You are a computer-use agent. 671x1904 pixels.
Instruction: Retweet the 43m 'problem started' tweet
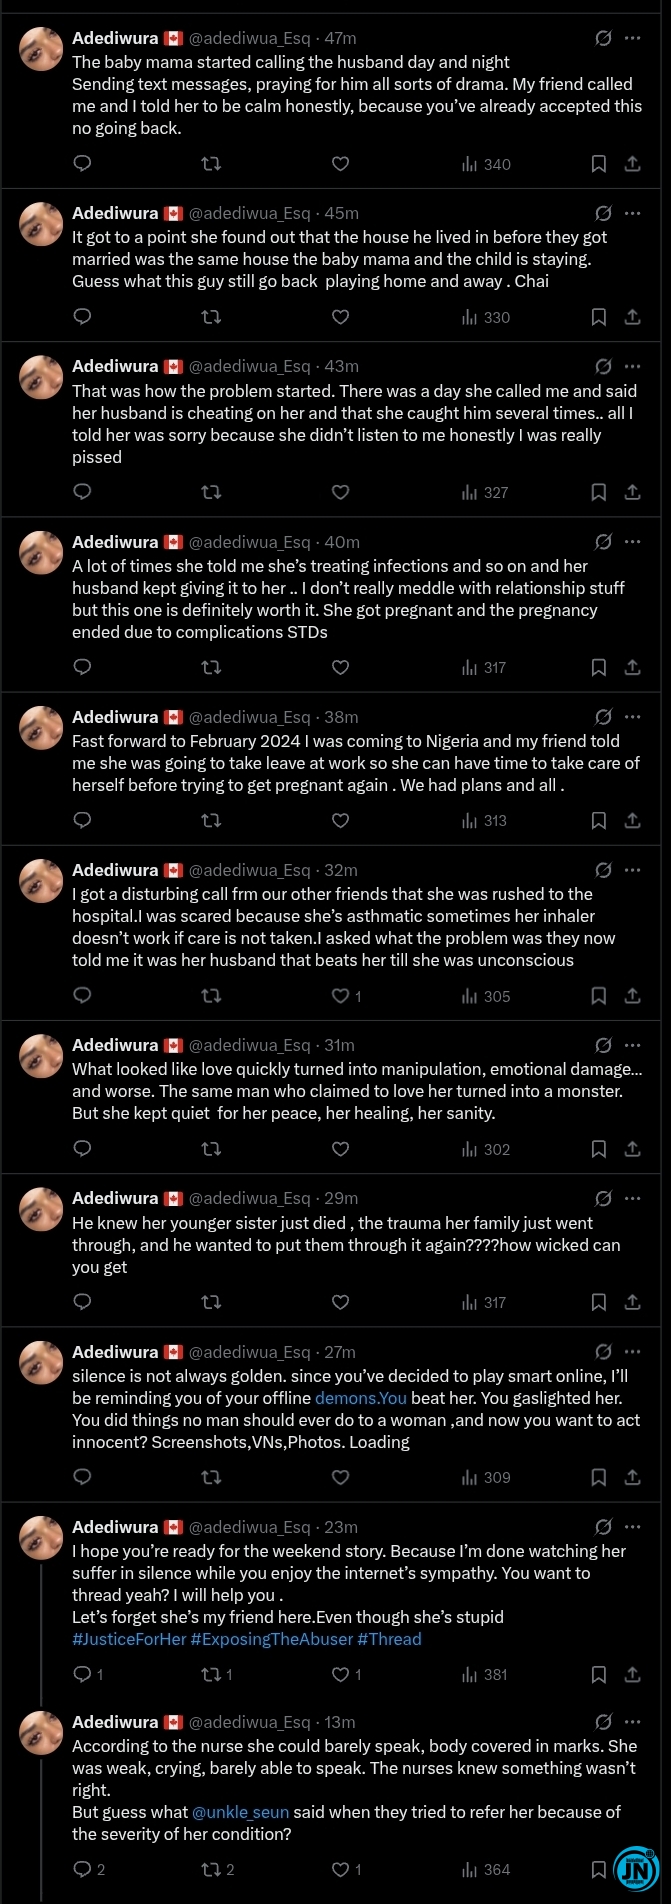(211, 492)
